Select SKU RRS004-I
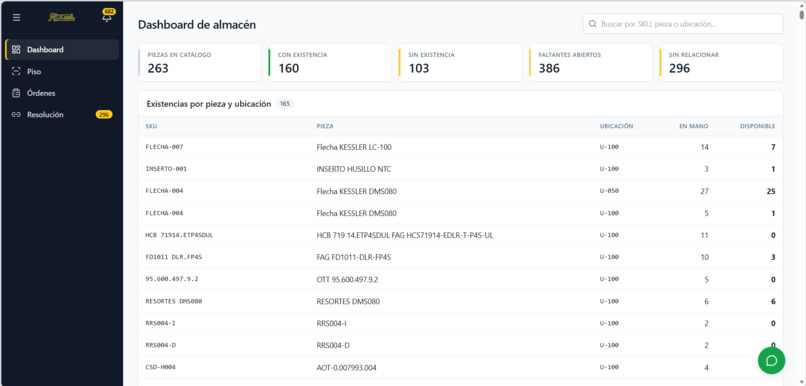 [x=161, y=323]
